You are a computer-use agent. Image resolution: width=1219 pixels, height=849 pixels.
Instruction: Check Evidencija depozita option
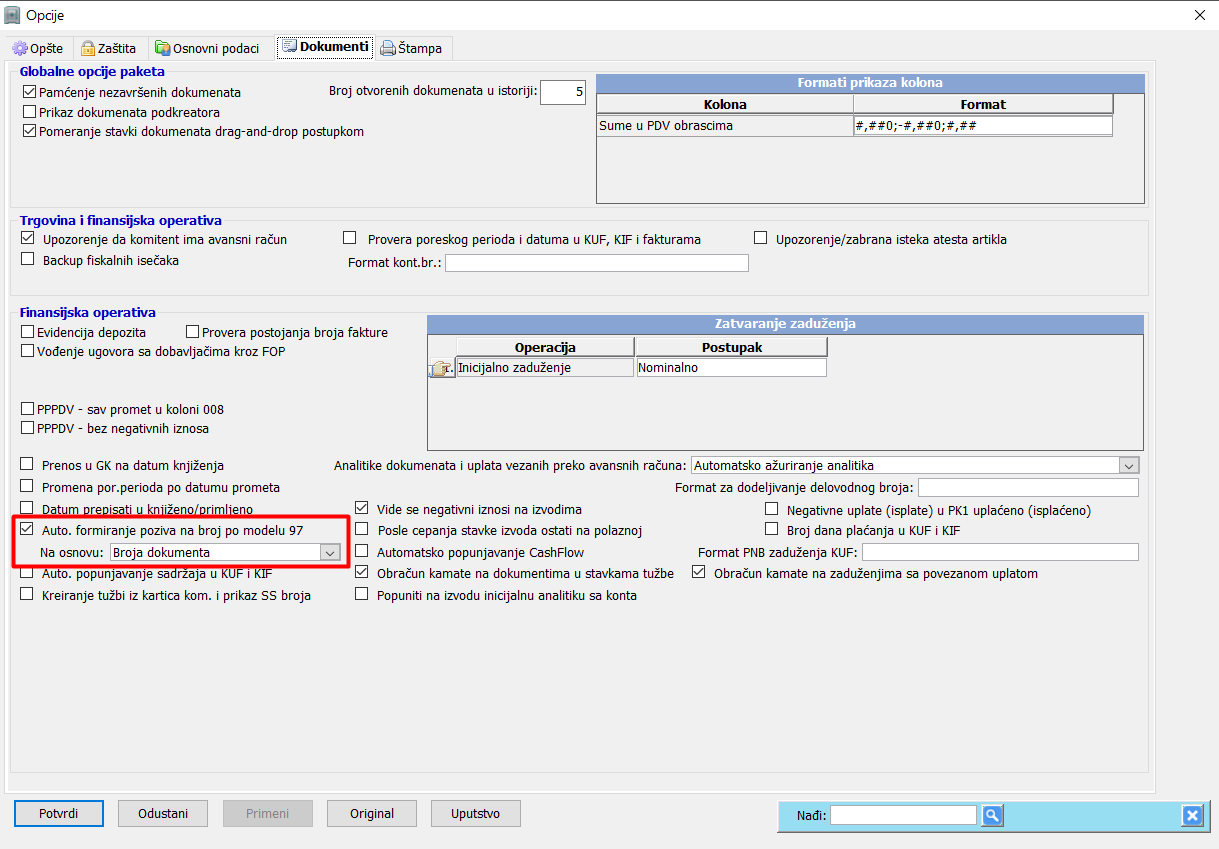(28, 332)
